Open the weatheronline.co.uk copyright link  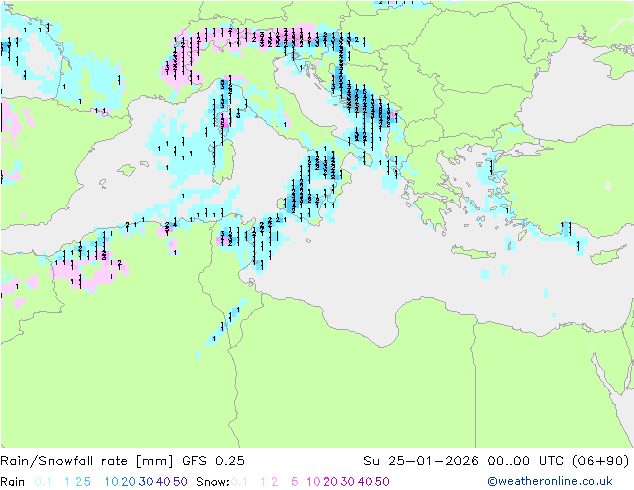tap(550, 482)
